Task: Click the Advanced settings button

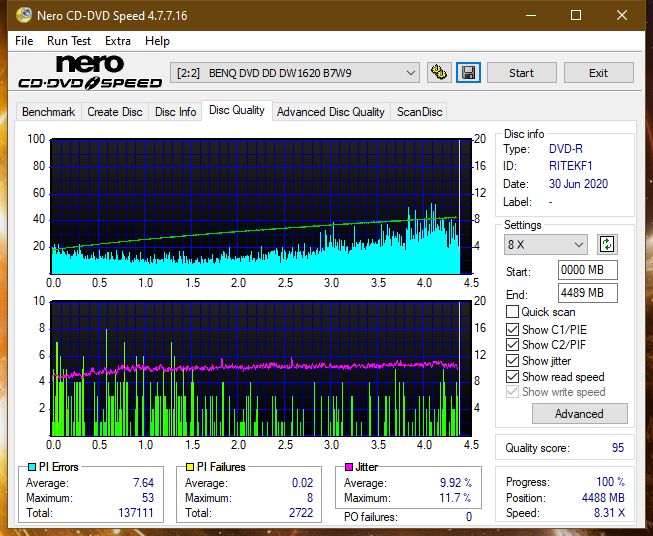Action: [579, 414]
